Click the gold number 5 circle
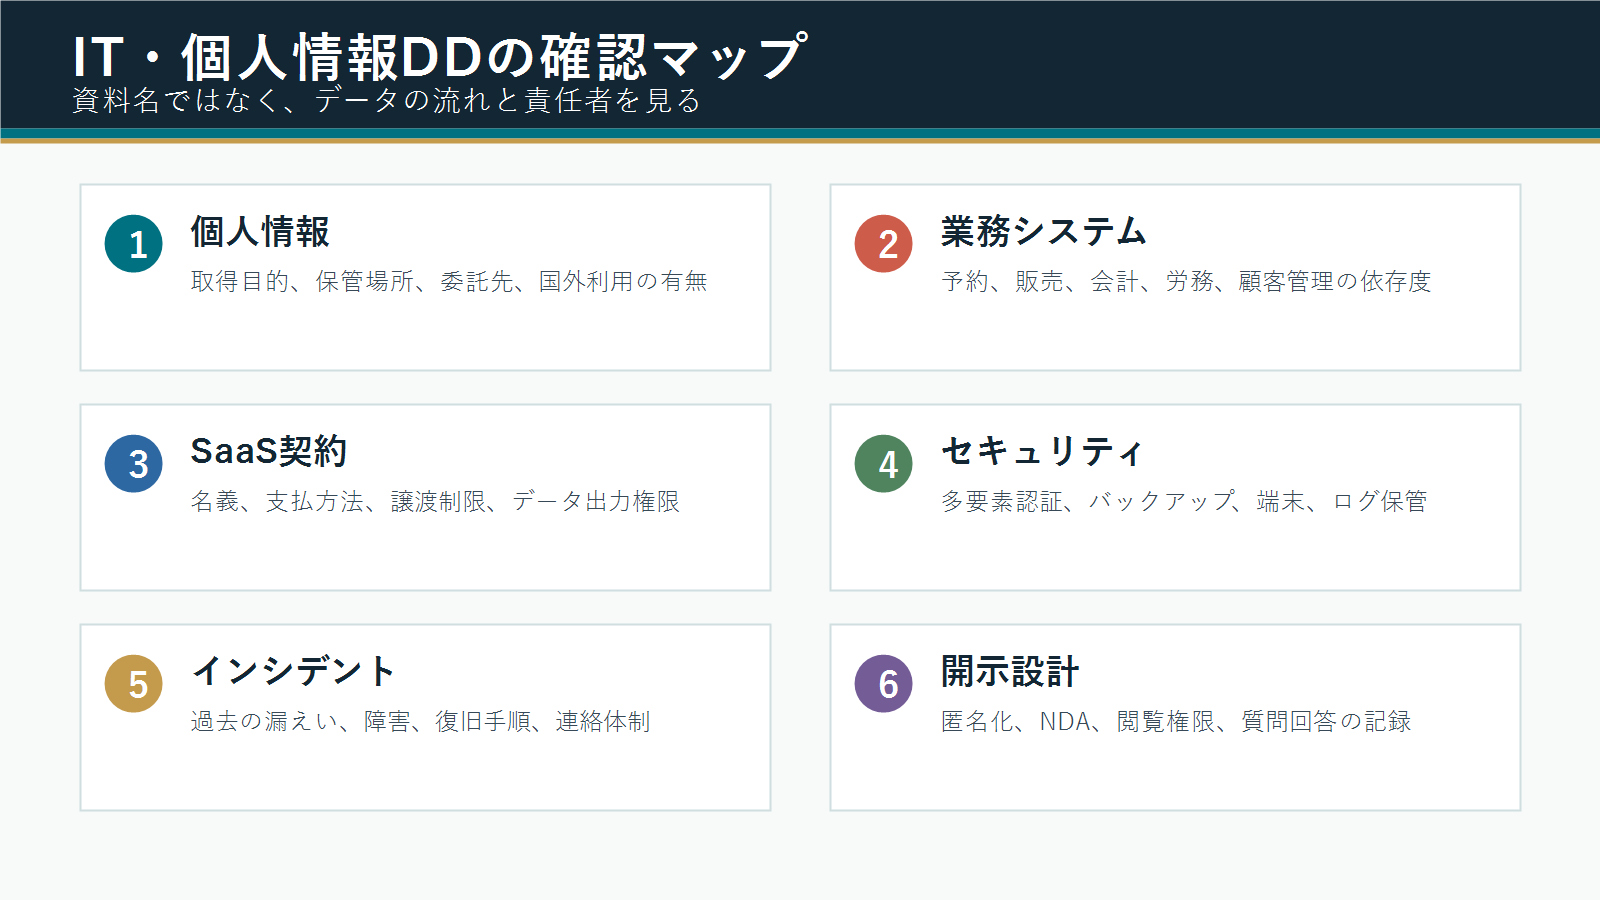Screen dimensions: 1600x900 point(134,684)
